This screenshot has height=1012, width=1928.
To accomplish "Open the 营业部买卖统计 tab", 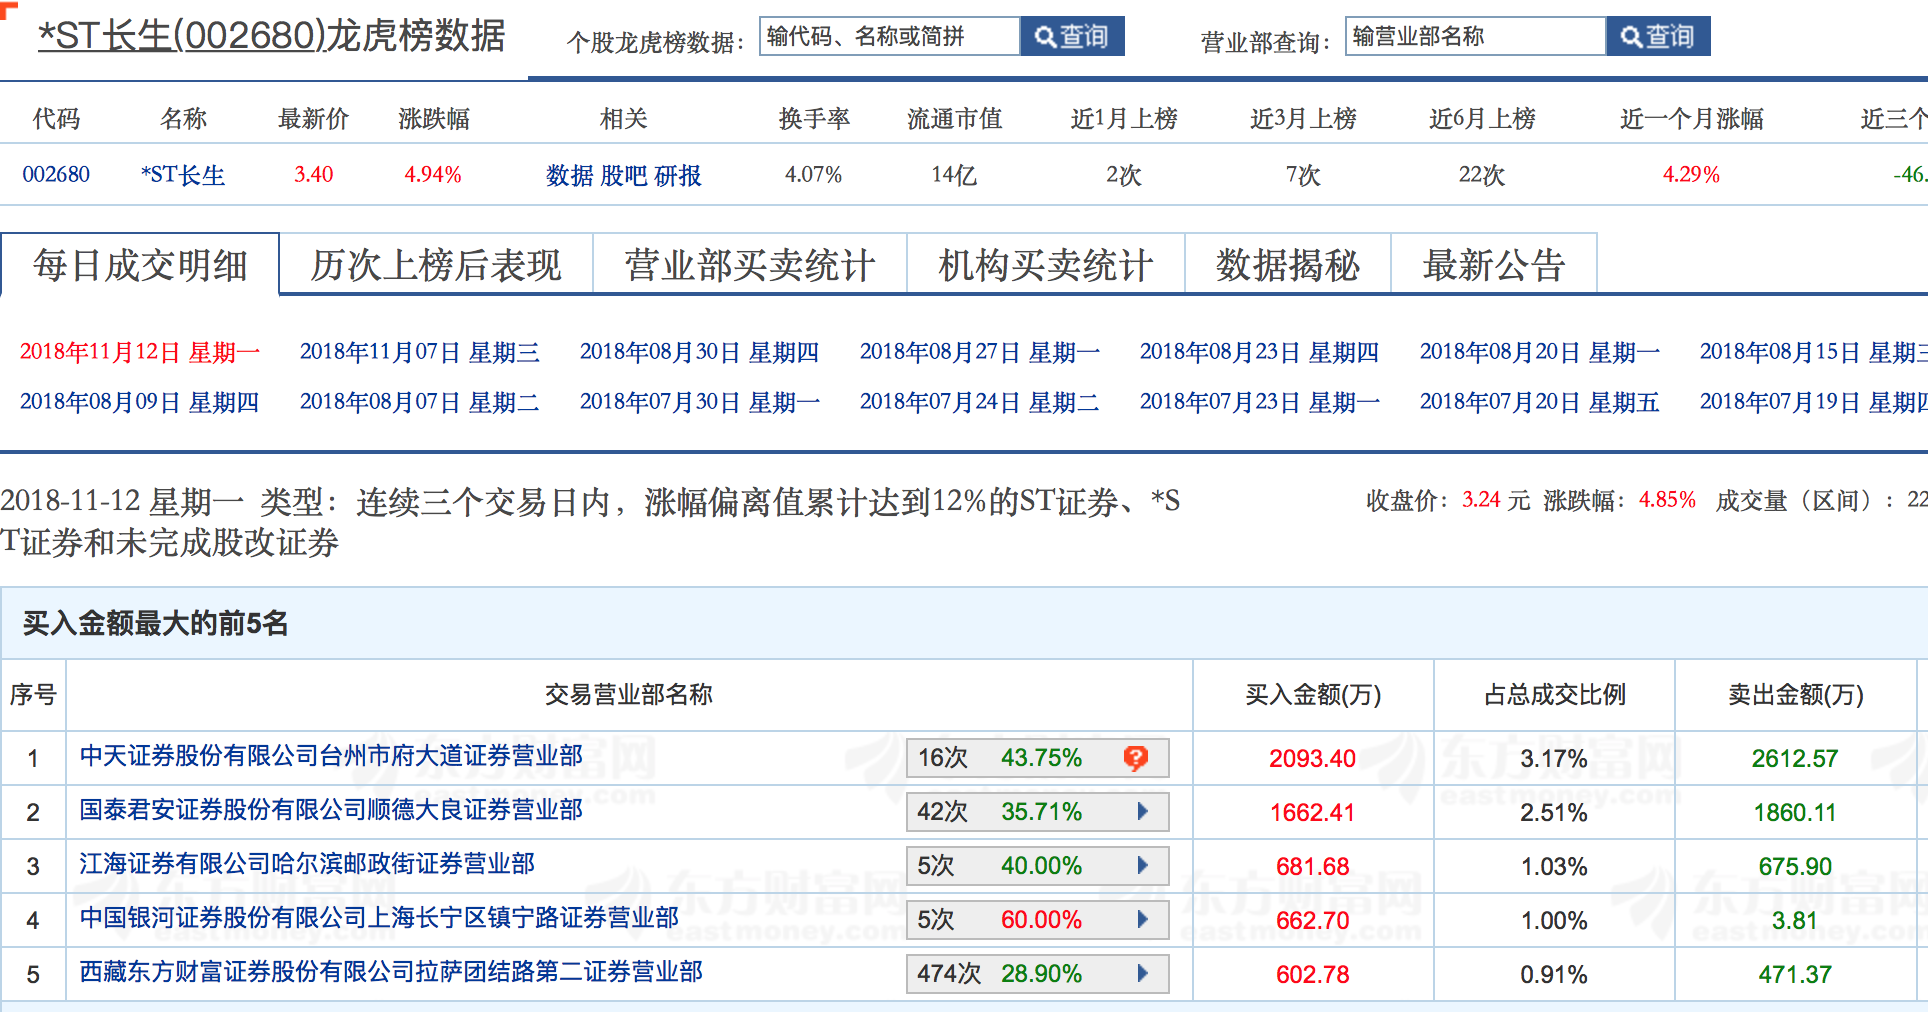I will pos(750,266).
